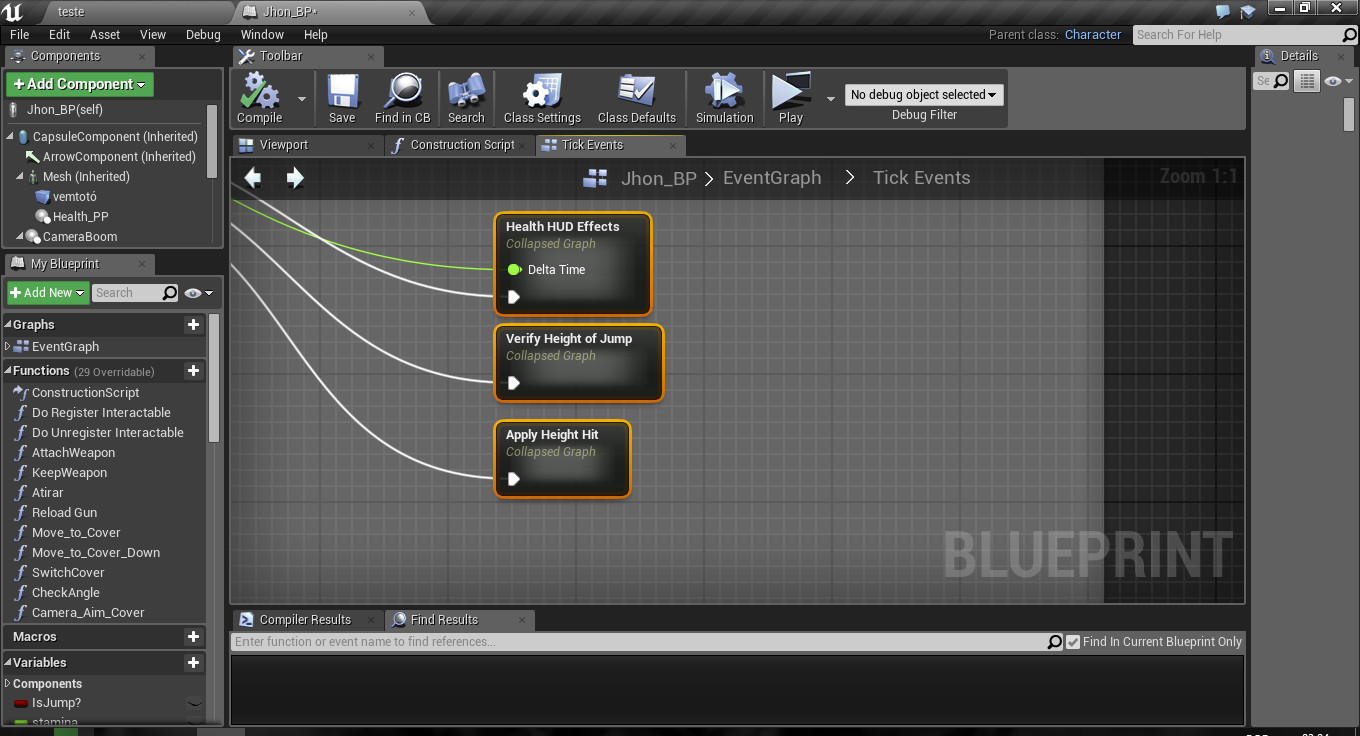1360x736 pixels.
Task: Click the Find in CB toolbar icon
Action: pos(402,97)
